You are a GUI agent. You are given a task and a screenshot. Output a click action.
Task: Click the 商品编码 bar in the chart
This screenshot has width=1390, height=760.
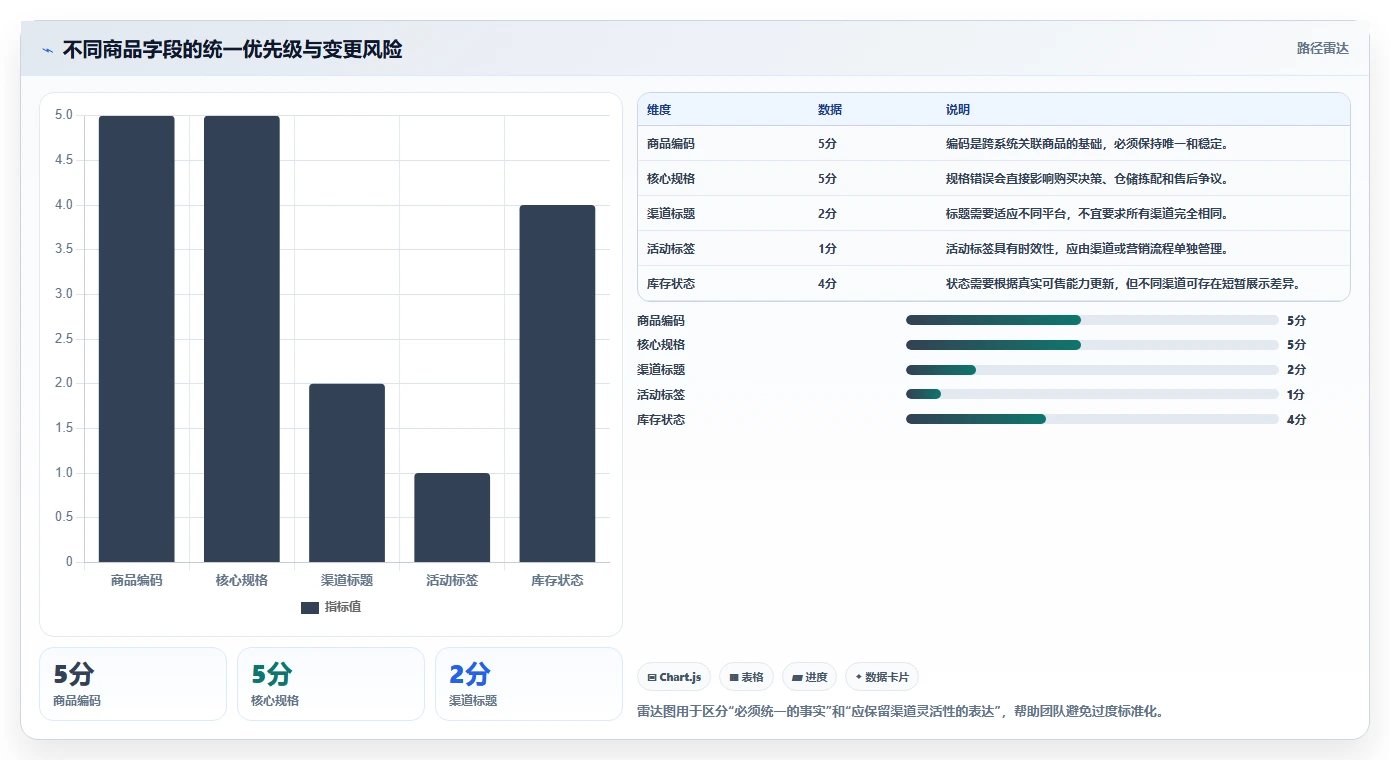point(137,339)
